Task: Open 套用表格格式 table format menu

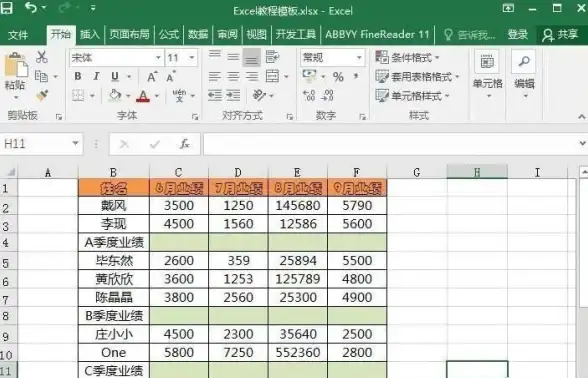Action: point(417,77)
